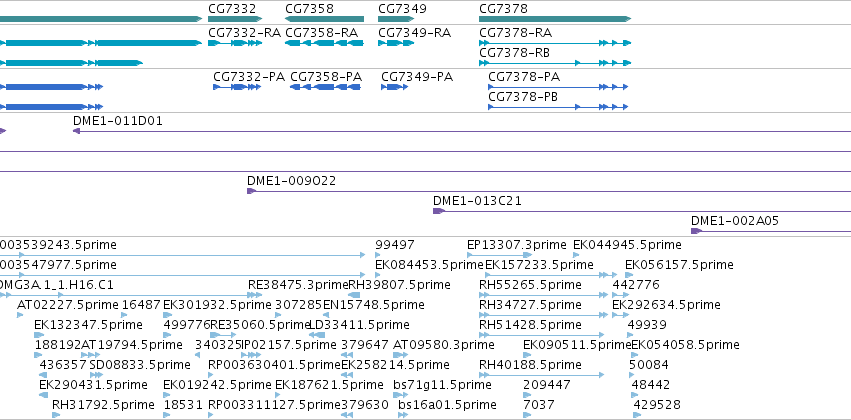The image size is (851, 420).
Task: Select EST EN15748.5prime
Action: click(373, 306)
